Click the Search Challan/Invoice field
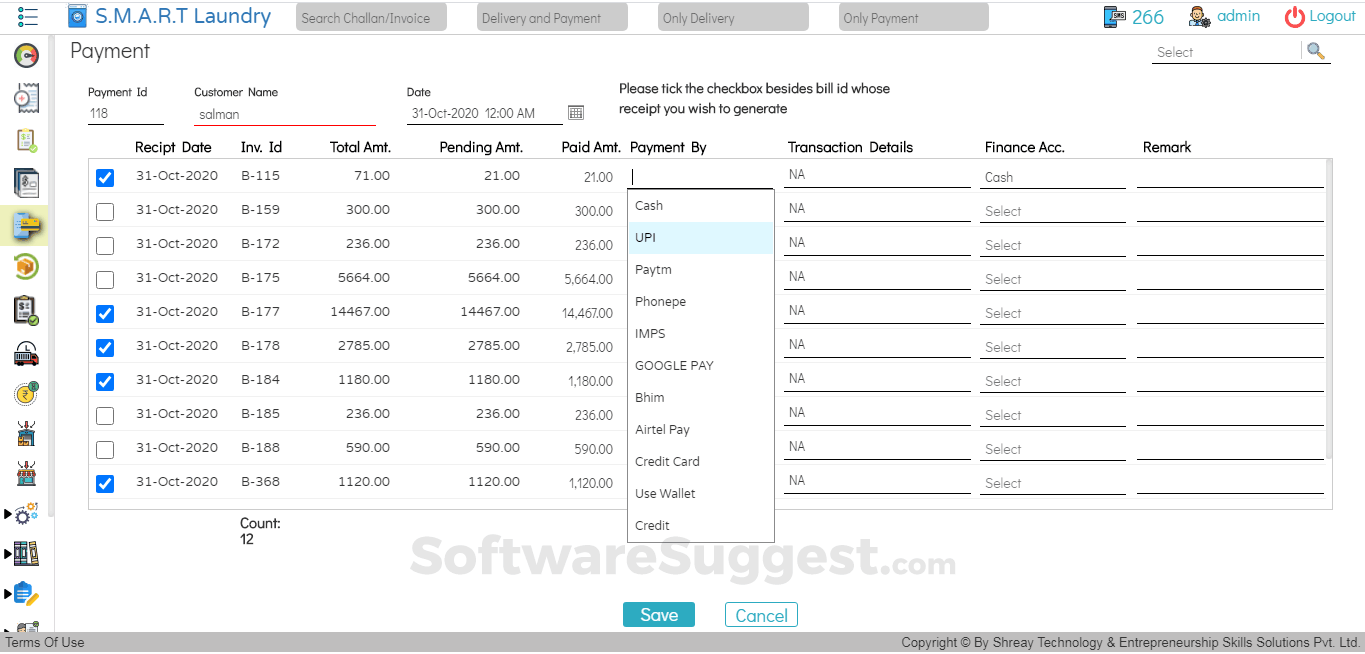This screenshot has height=654, width=1365. point(371,17)
